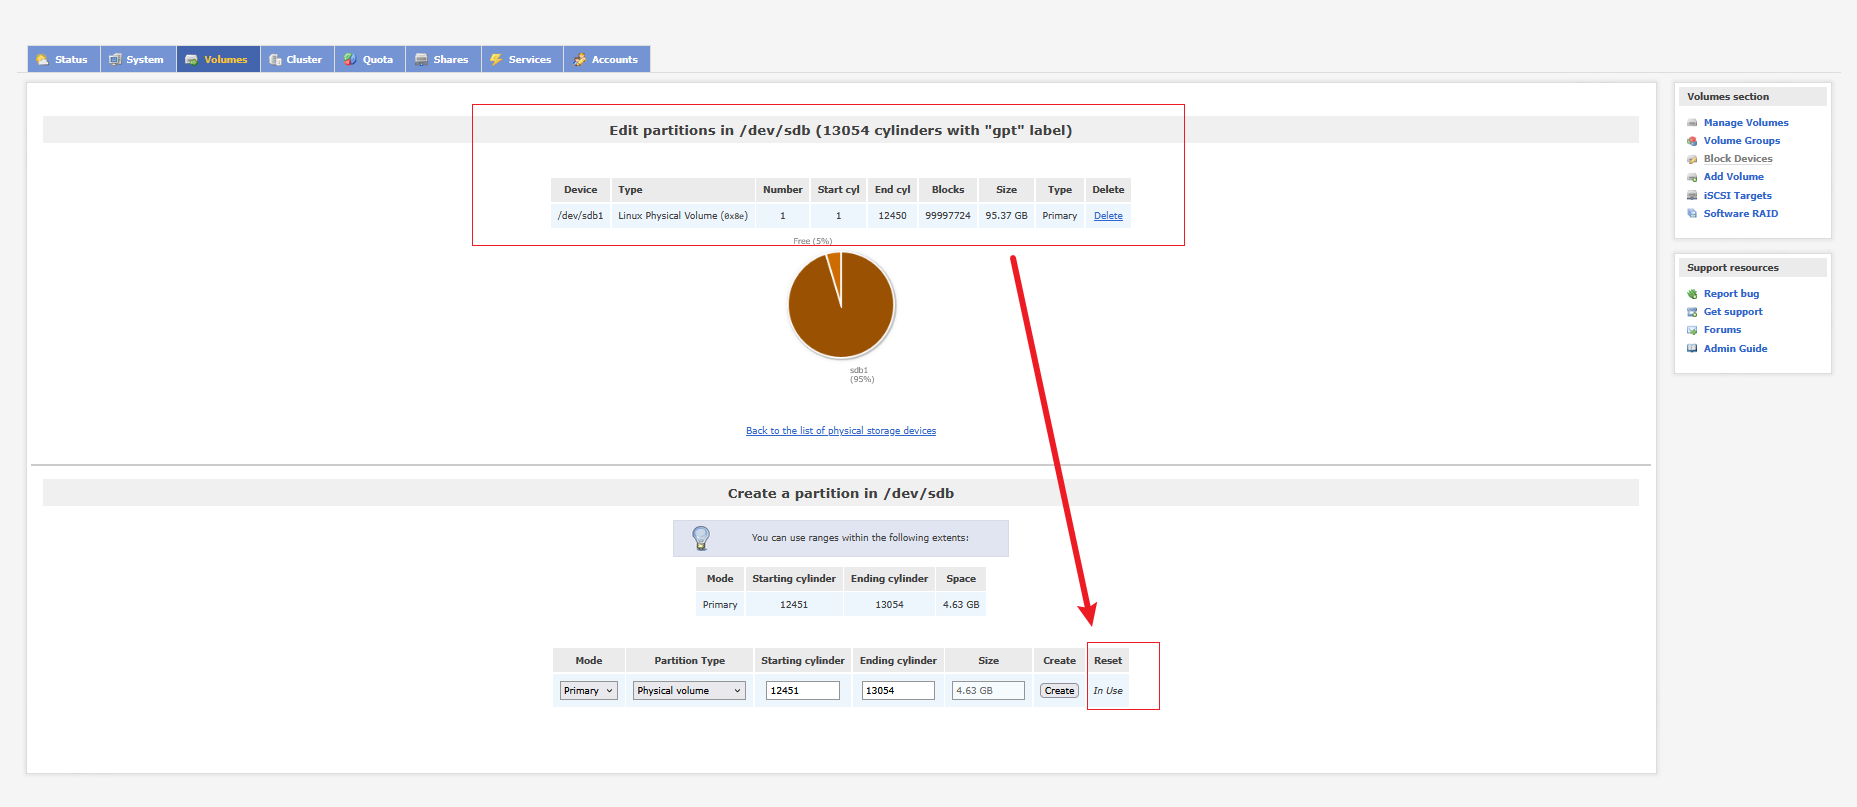This screenshot has width=1857, height=807.
Task: Click the Starting cylinder input field
Action: (x=803, y=691)
